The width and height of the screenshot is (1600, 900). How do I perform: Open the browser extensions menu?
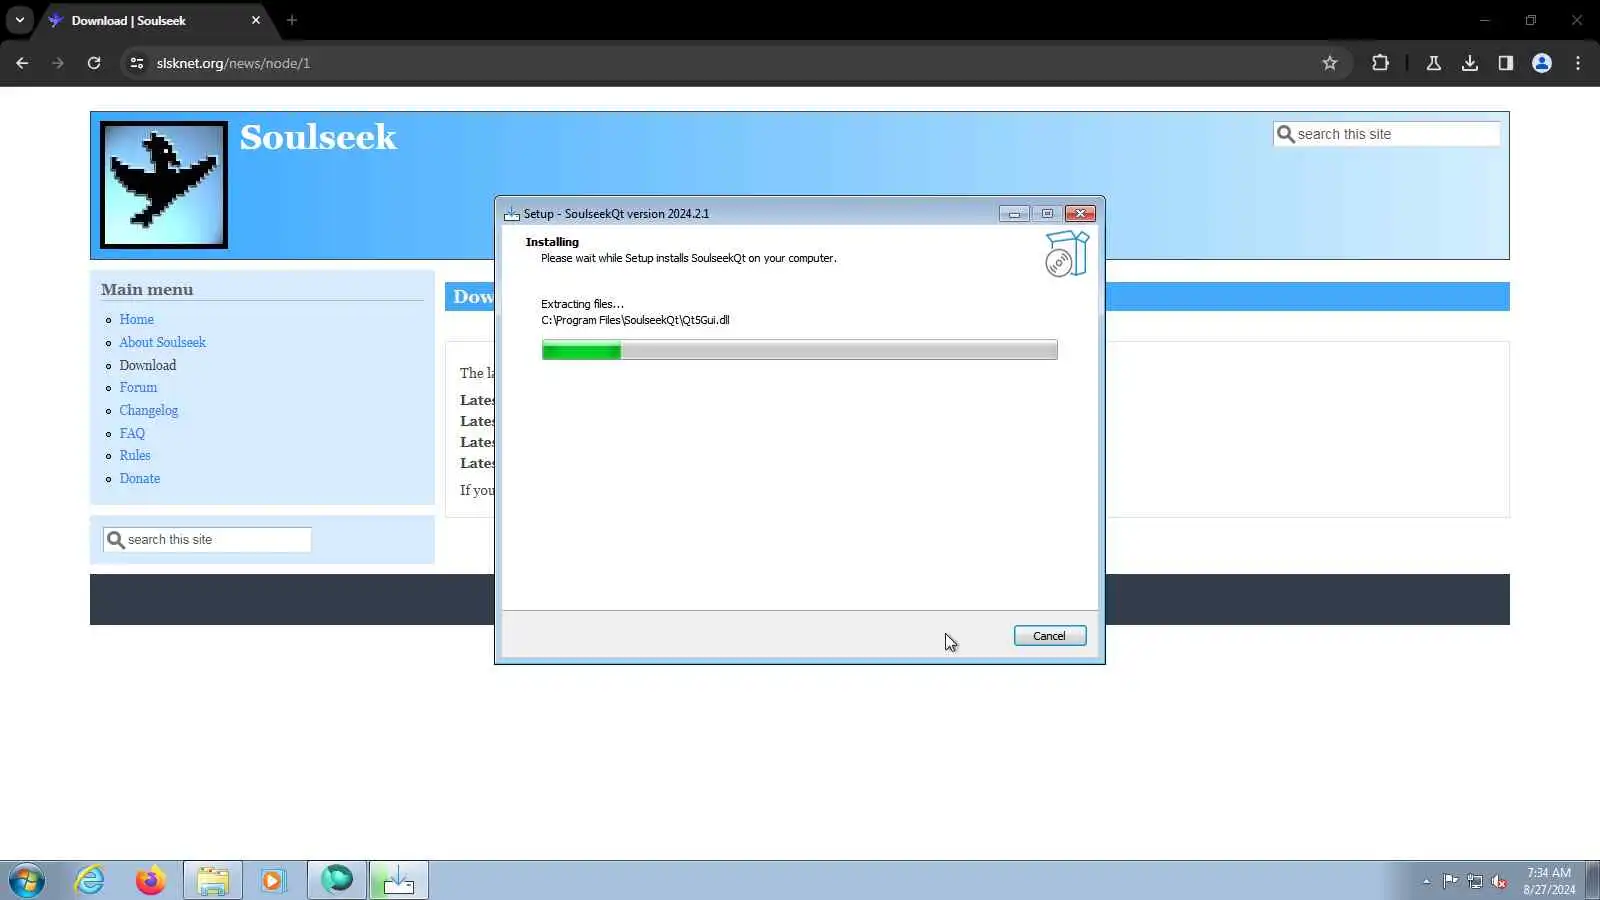(x=1380, y=63)
